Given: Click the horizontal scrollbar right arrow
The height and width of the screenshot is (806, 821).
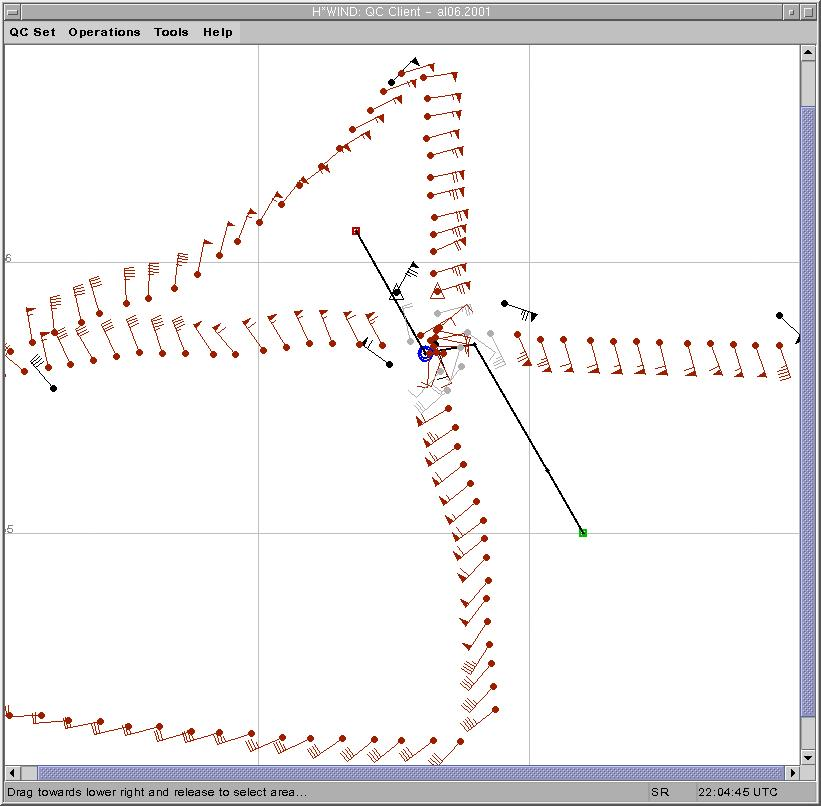Looking at the screenshot, I should [x=793, y=773].
